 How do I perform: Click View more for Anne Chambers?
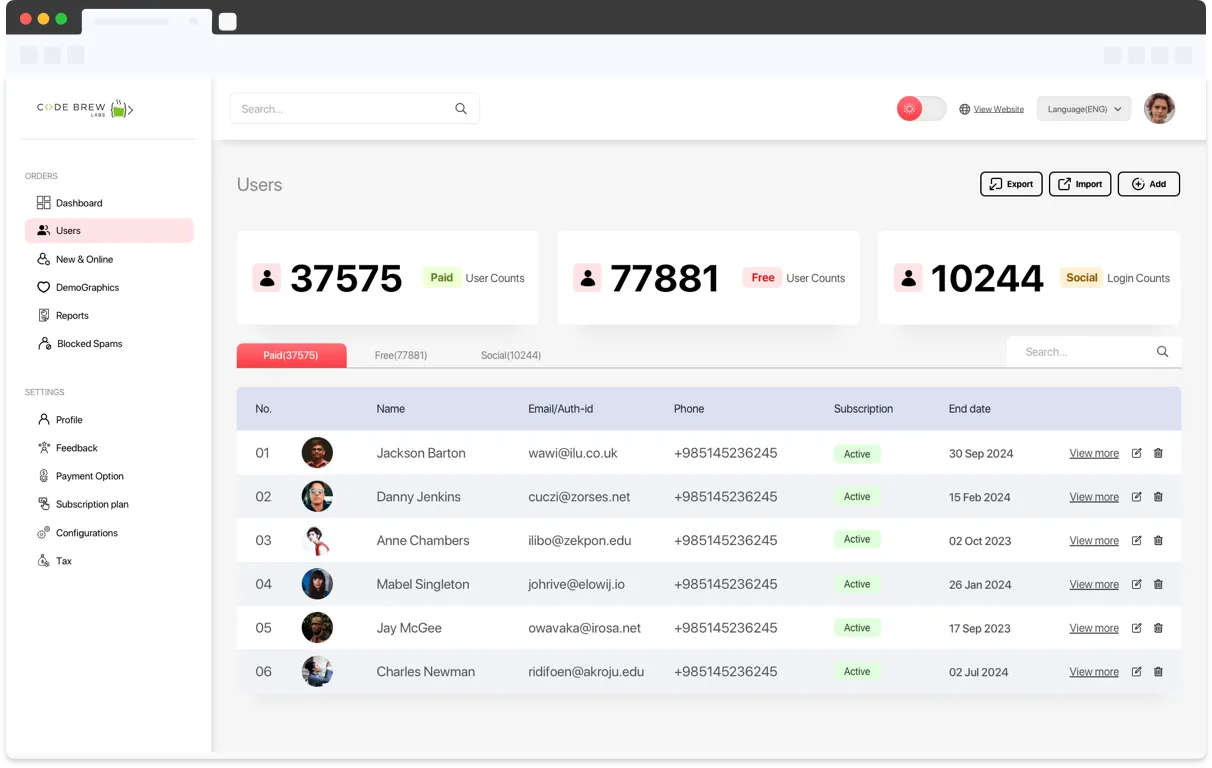click(x=1093, y=541)
